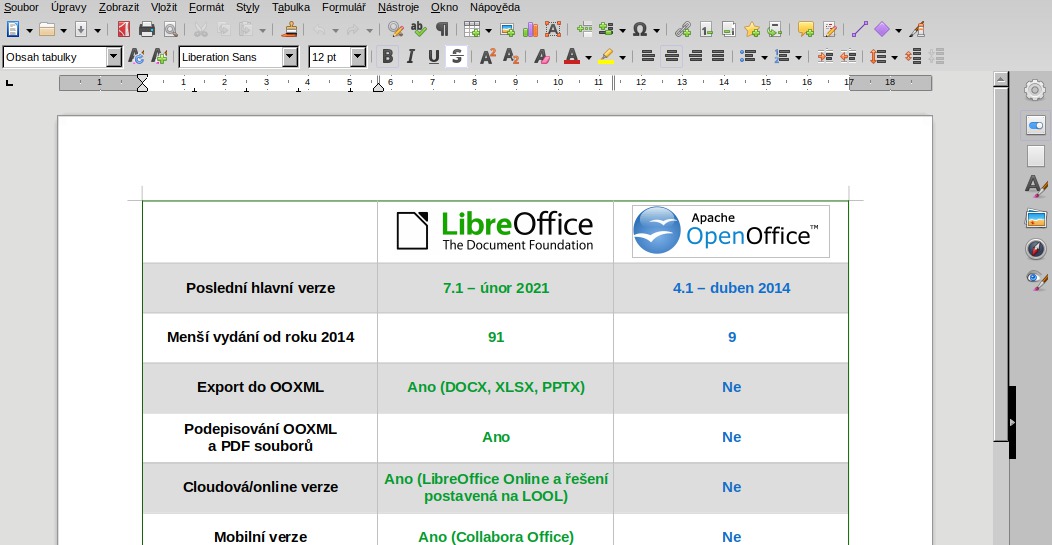Apply the red font color
Screen dimensions: 1052x545
[572, 57]
